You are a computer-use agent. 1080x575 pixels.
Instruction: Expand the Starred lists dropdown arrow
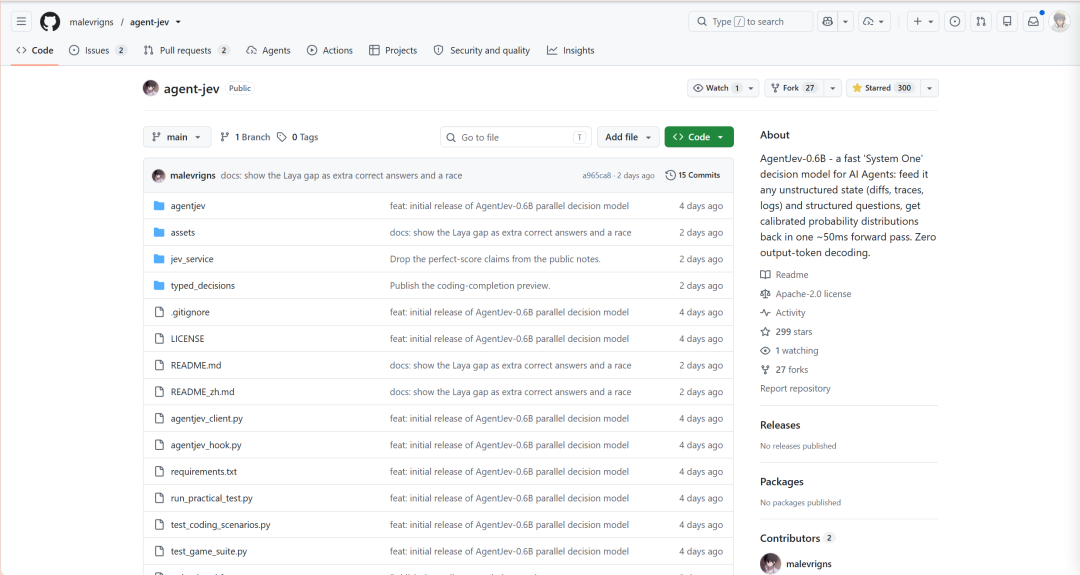929,88
